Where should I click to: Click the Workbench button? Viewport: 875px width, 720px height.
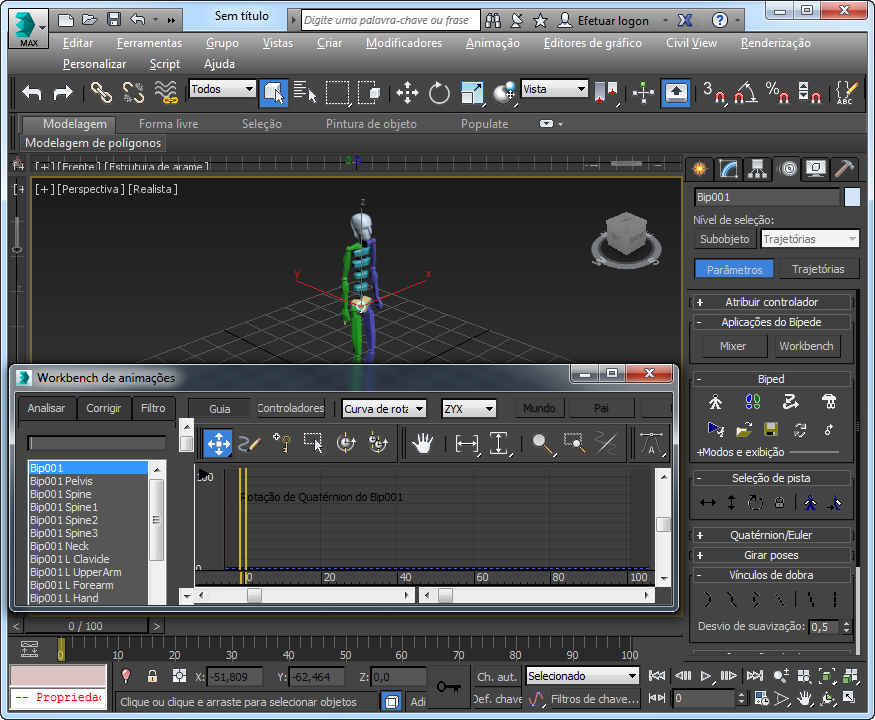[x=806, y=346]
